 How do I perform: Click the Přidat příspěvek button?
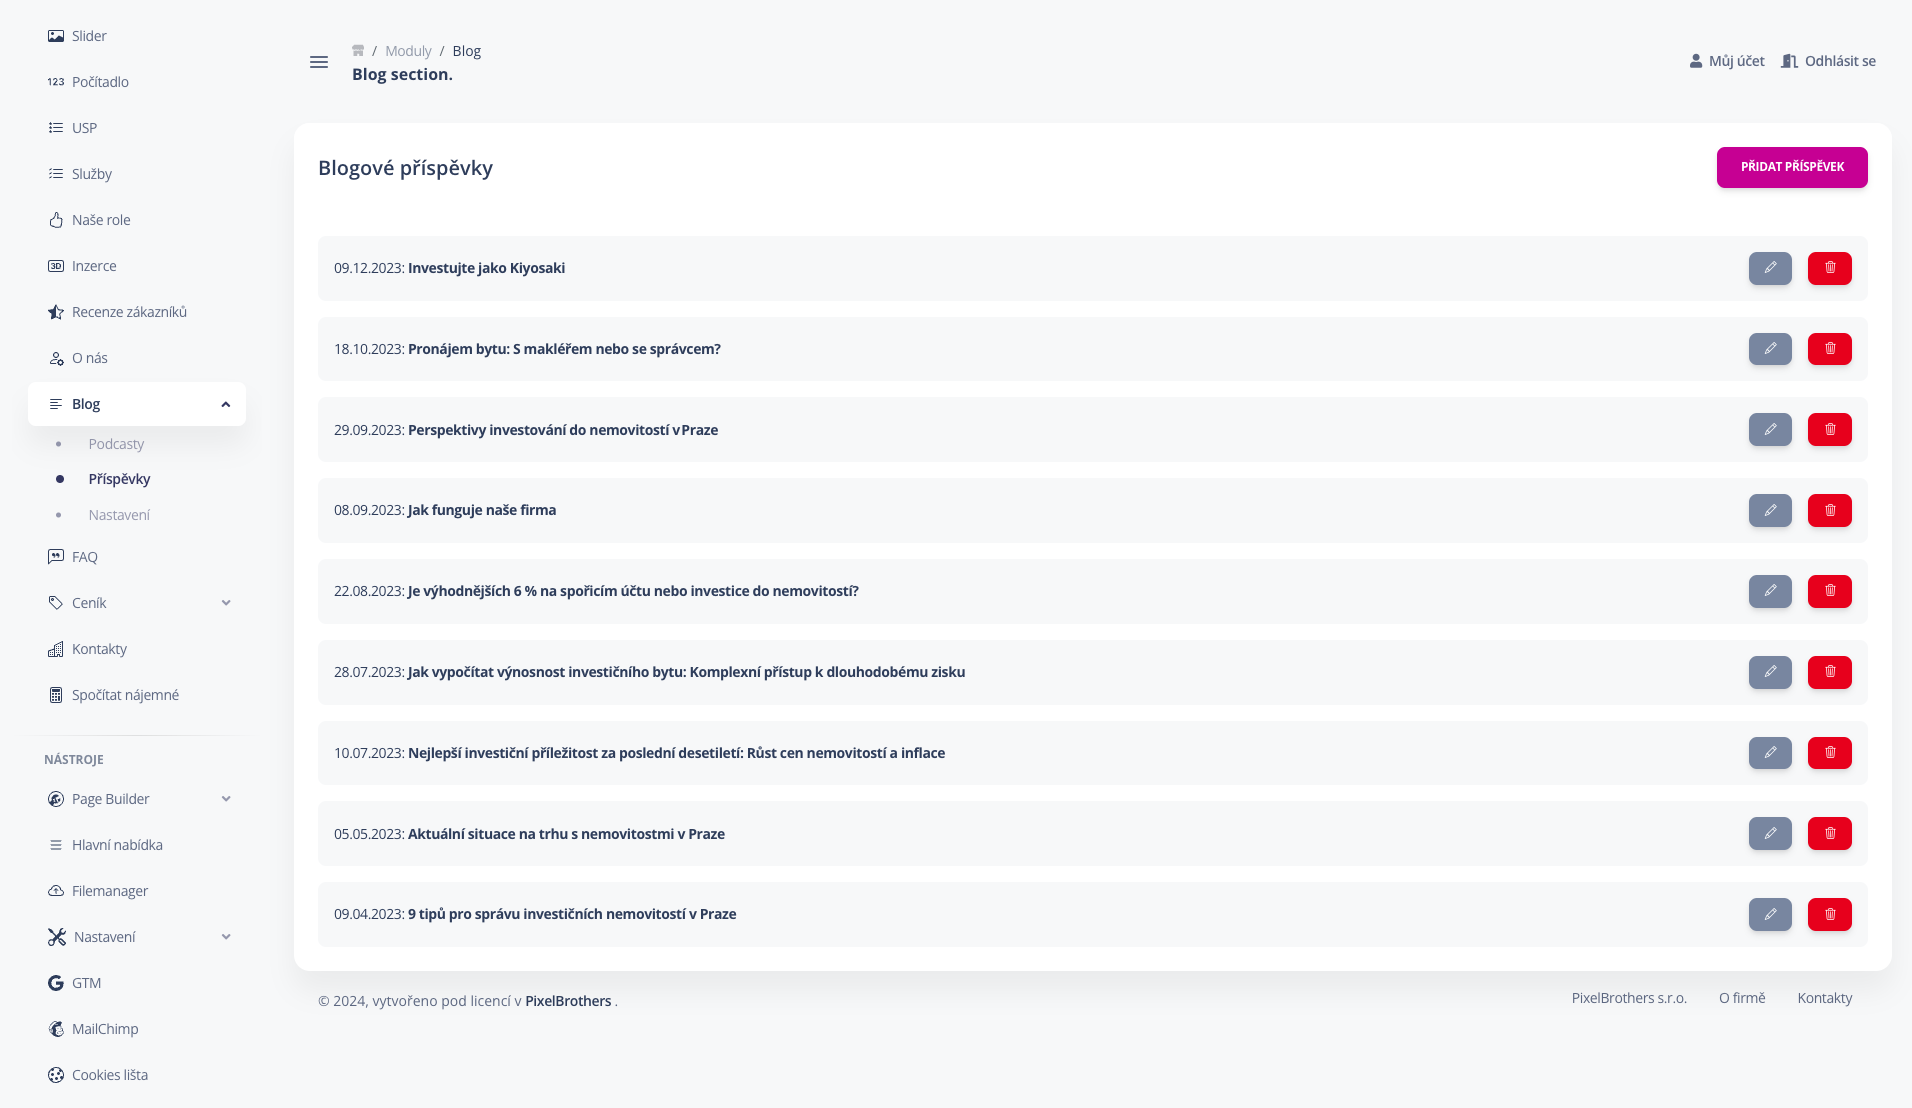click(x=1791, y=167)
